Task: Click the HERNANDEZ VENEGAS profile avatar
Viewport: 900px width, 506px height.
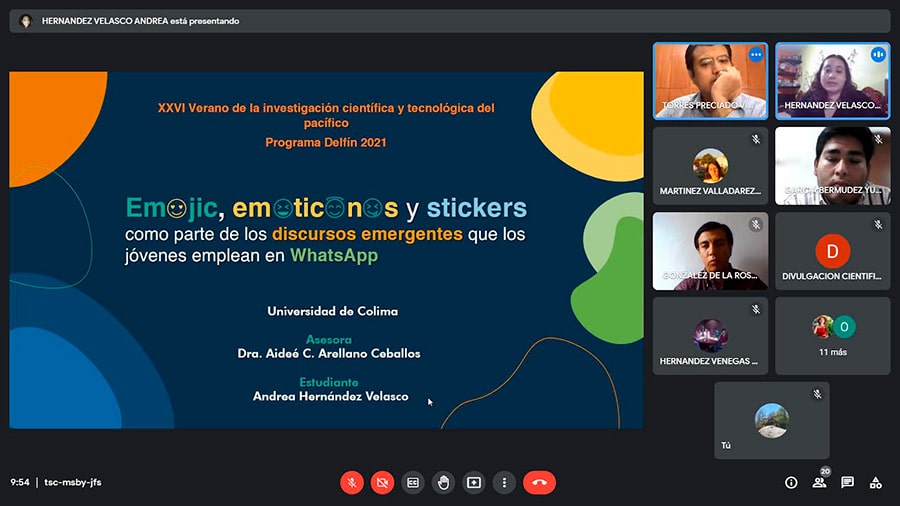Action: click(x=710, y=336)
